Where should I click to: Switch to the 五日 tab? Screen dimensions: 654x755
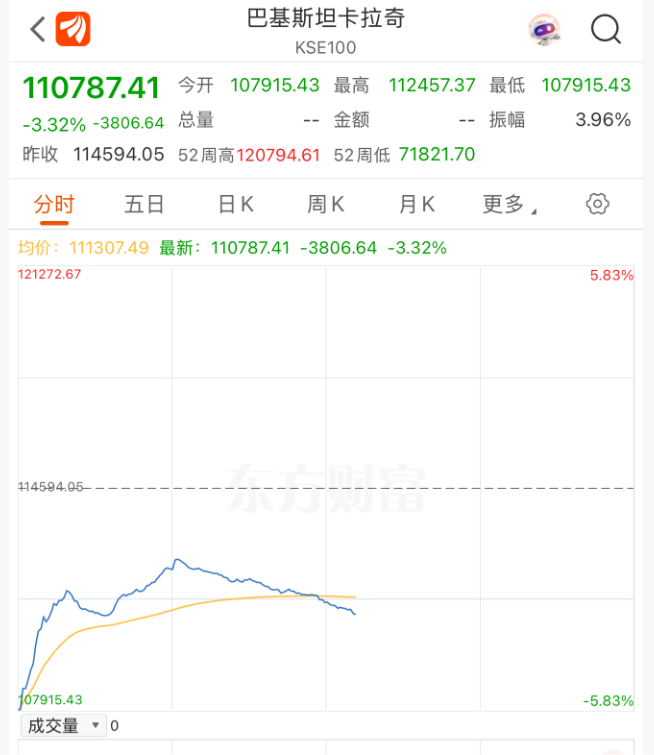point(144,204)
